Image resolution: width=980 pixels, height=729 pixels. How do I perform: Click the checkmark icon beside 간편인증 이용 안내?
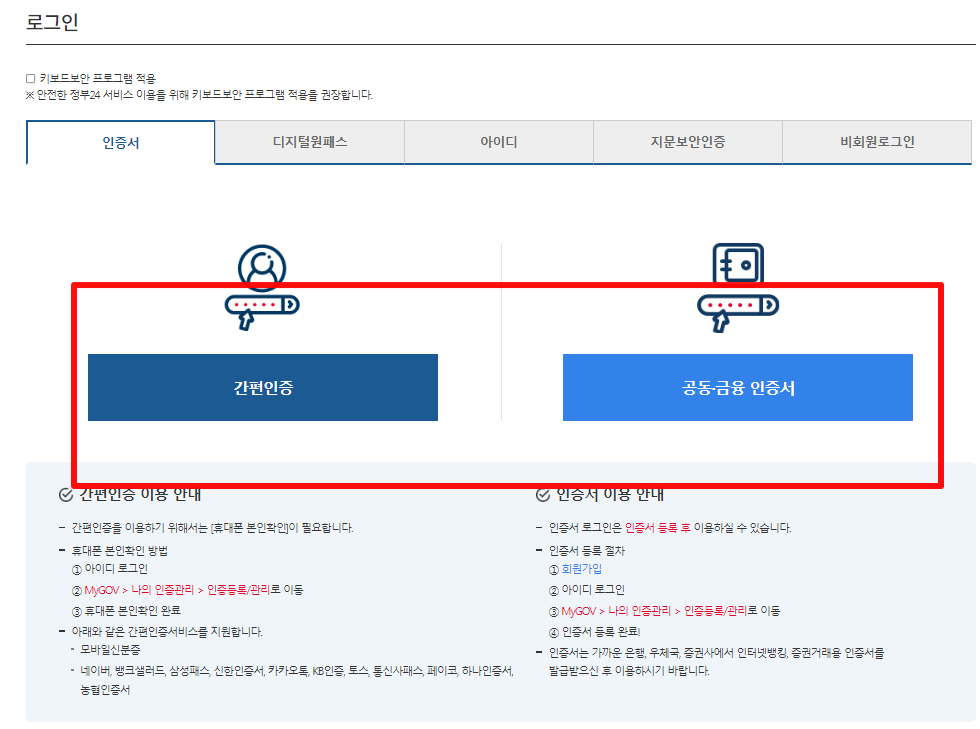click(66, 495)
